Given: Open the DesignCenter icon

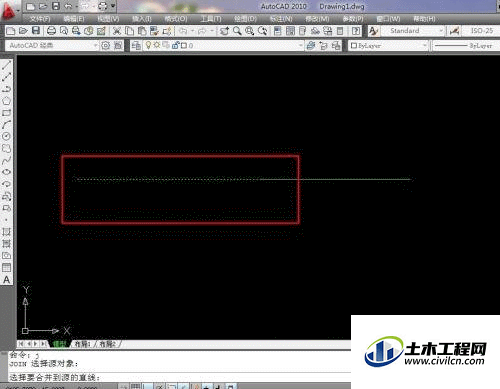Looking at the screenshot, I should tap(290, 31).
